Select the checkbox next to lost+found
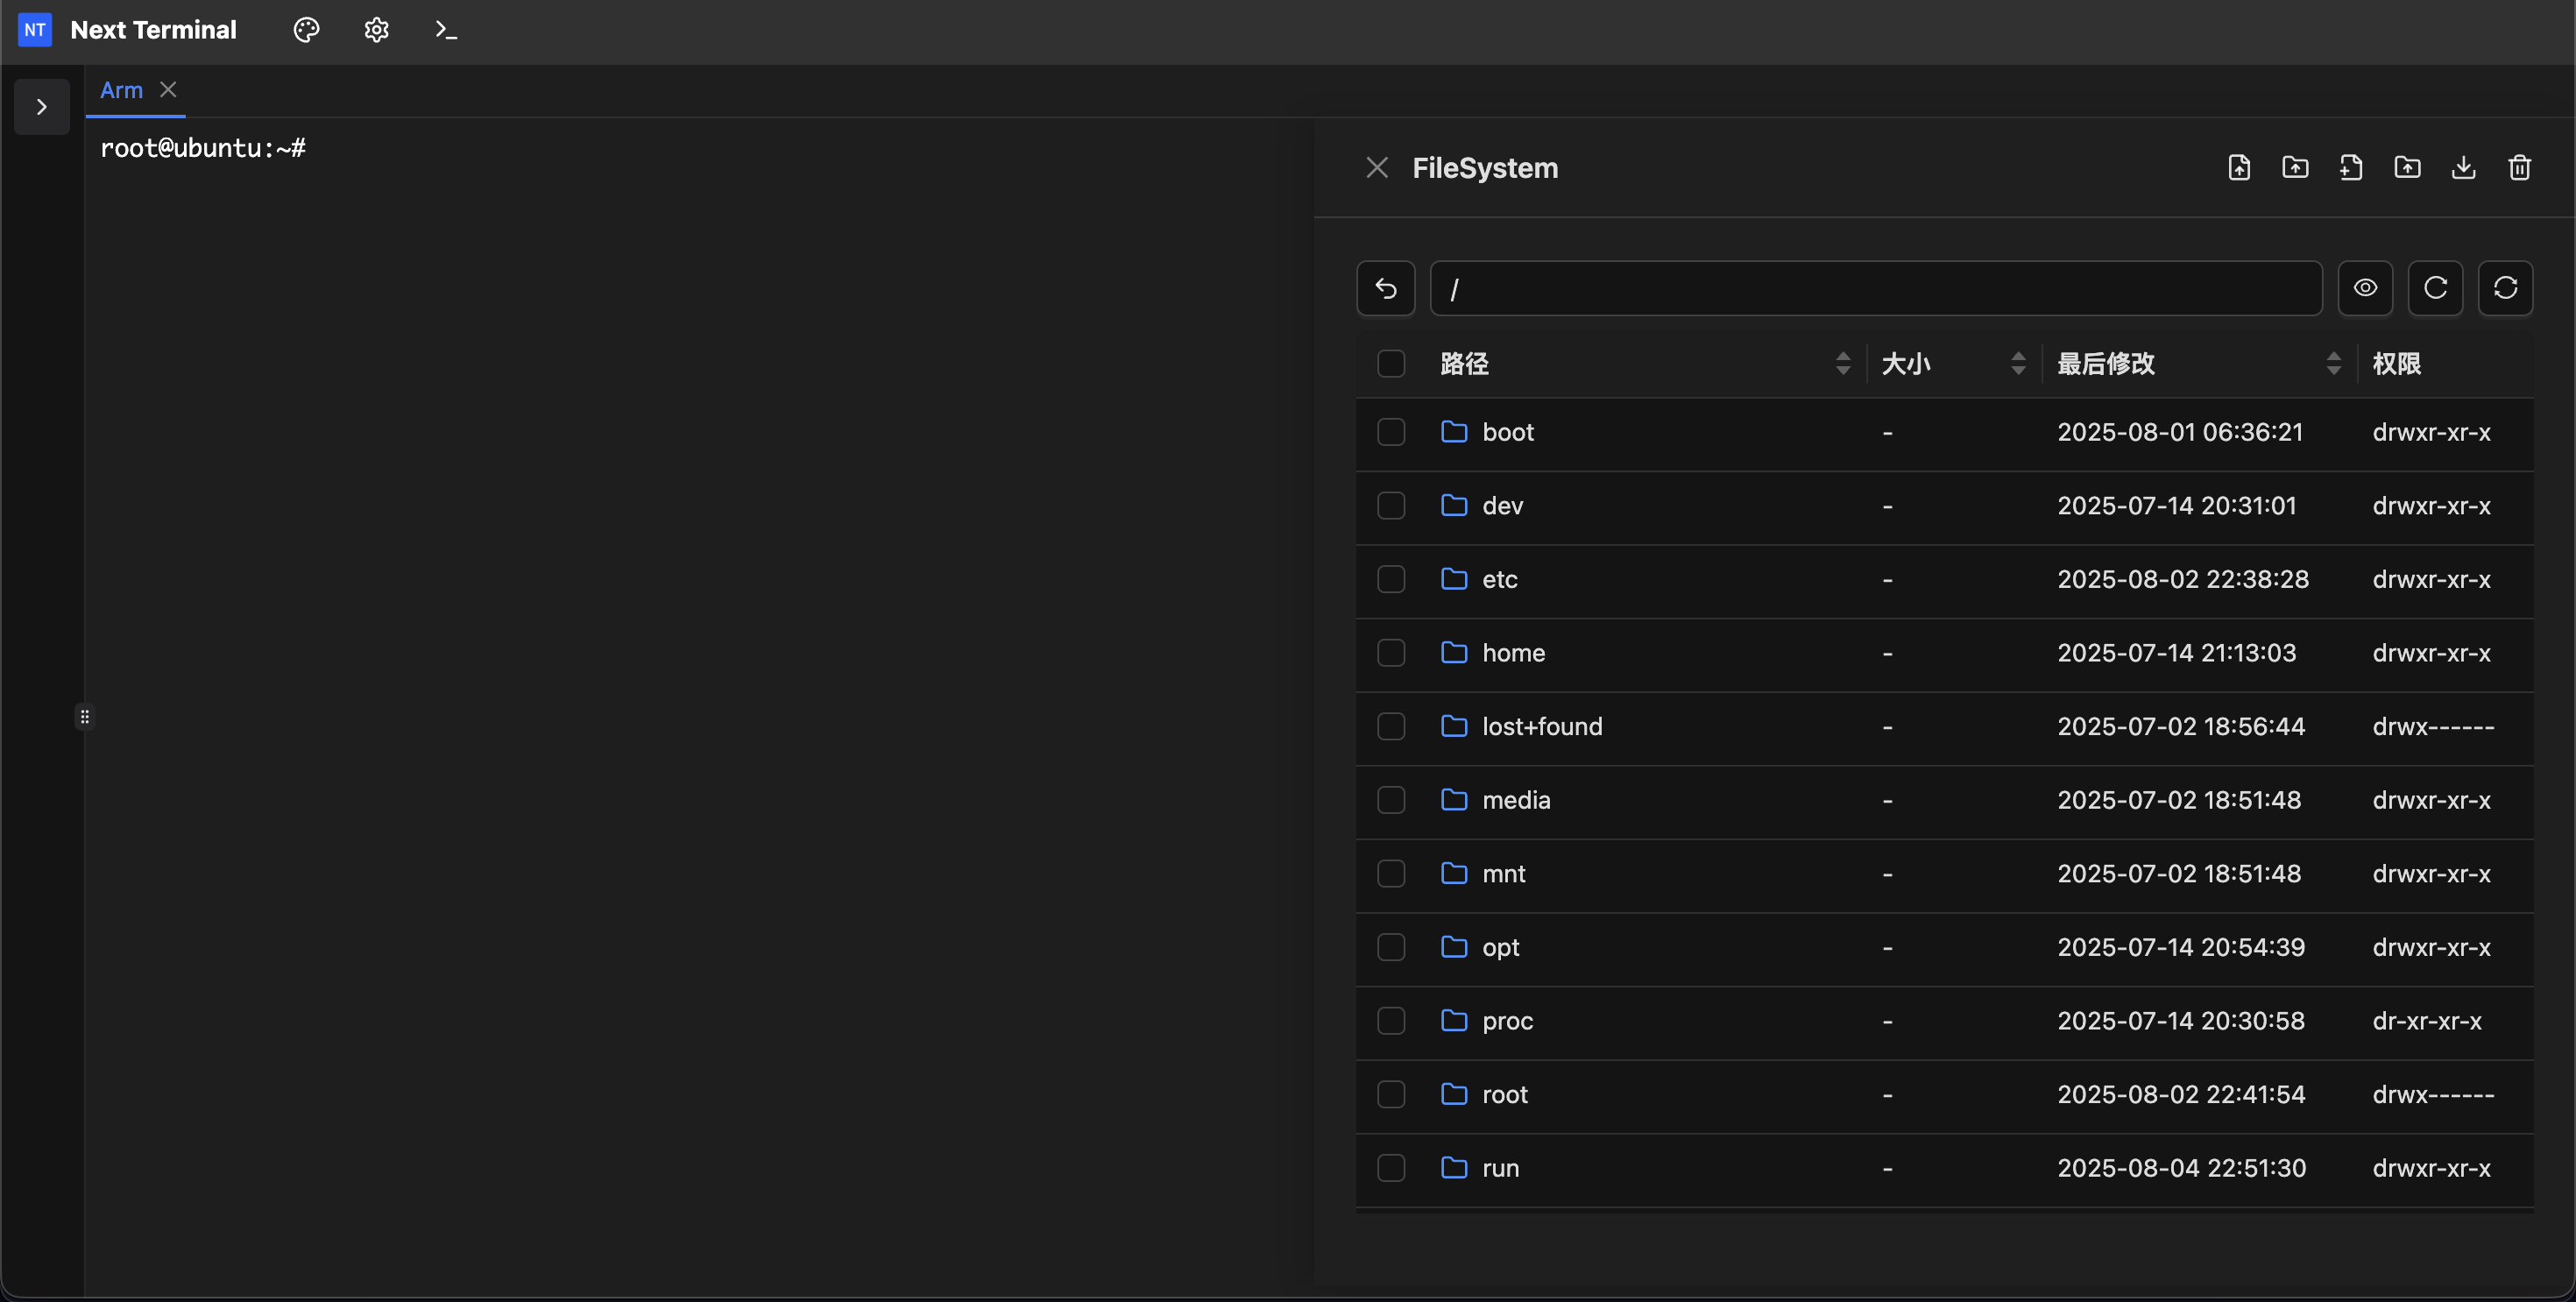2576x1302 pixels. coord(1391,726)
